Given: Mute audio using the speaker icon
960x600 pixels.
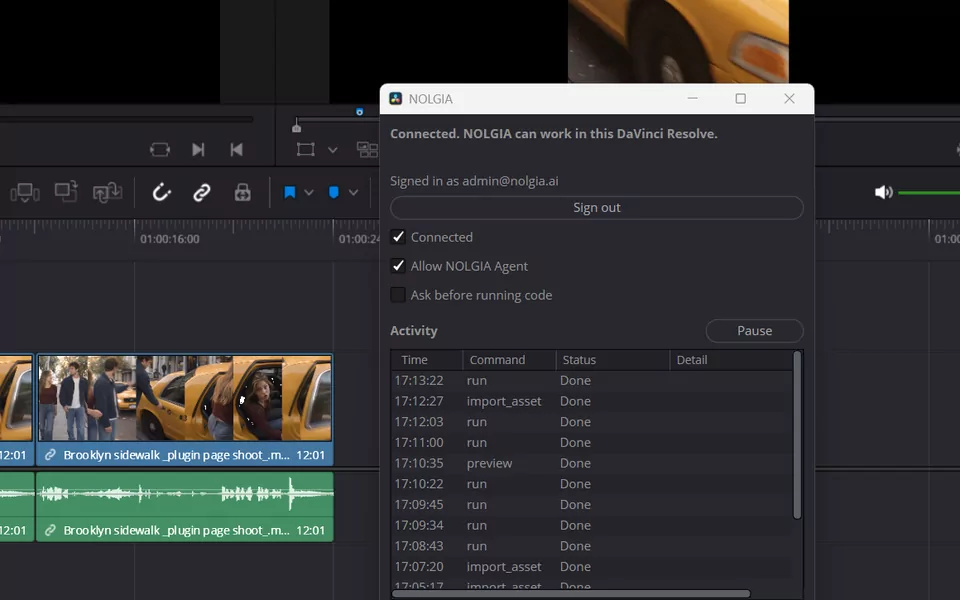Looking at the screenshot, I should click(883, 192).
